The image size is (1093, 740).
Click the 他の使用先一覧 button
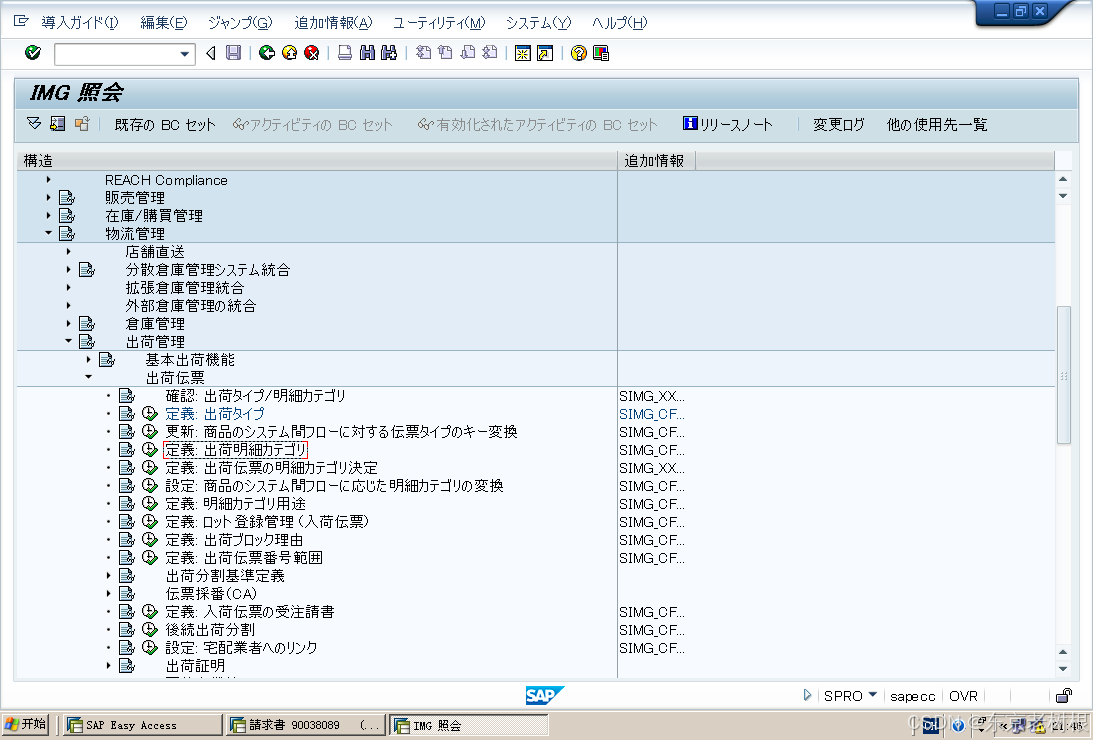click(x=937, y=125)
